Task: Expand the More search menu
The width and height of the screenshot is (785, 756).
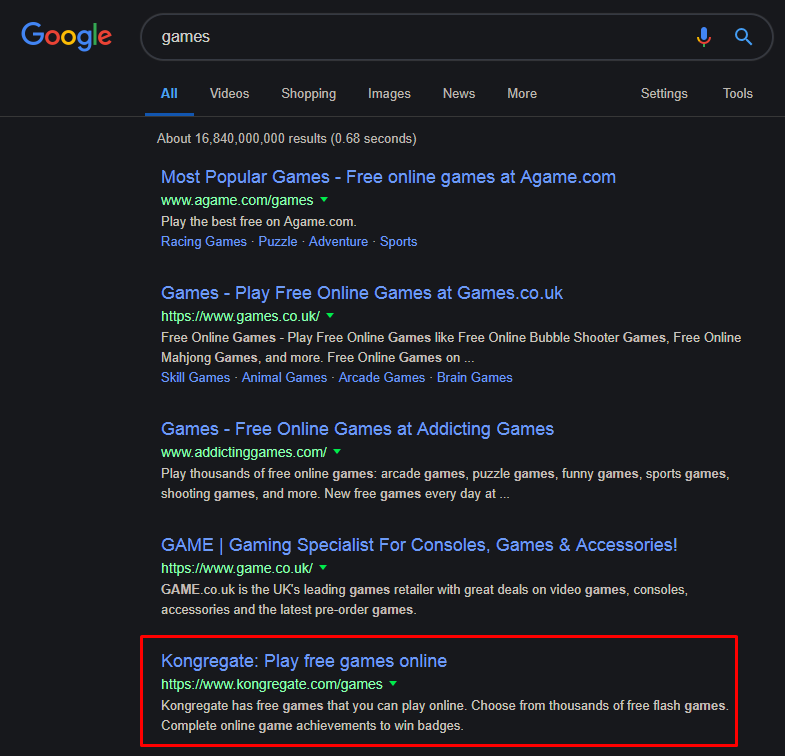Action: (522, 94)
